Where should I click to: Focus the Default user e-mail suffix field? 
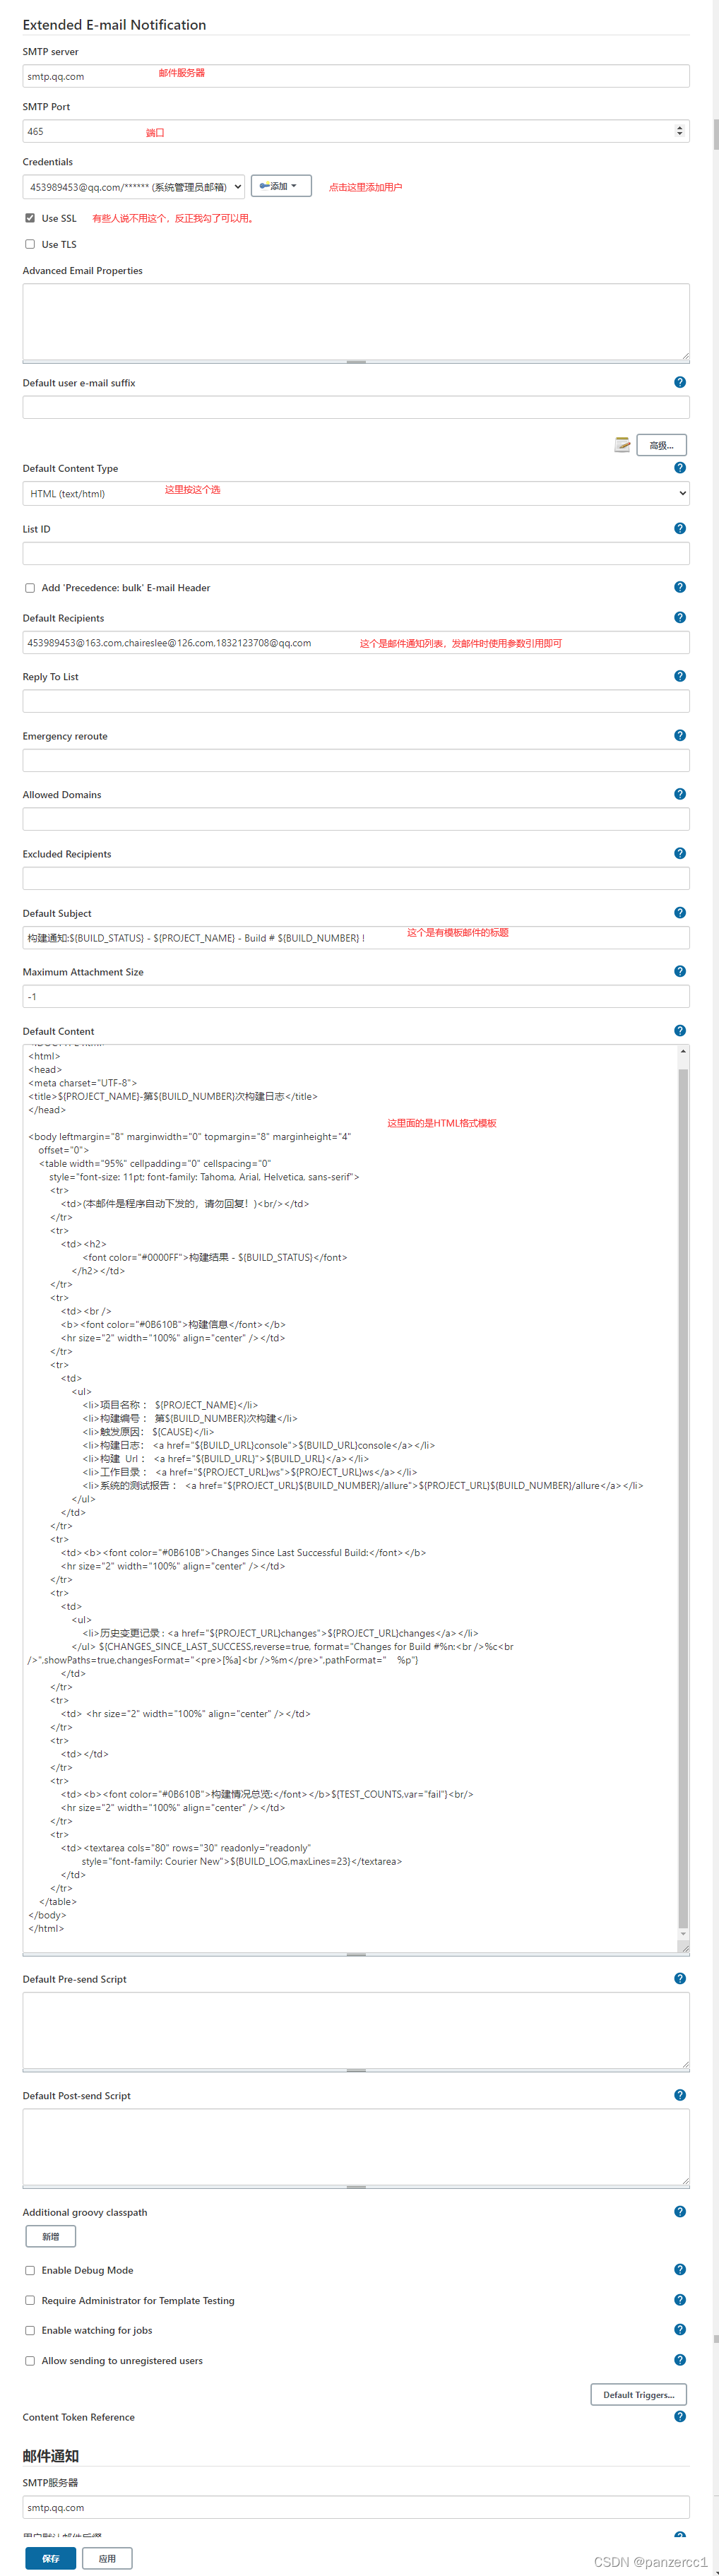pos(356,407)
